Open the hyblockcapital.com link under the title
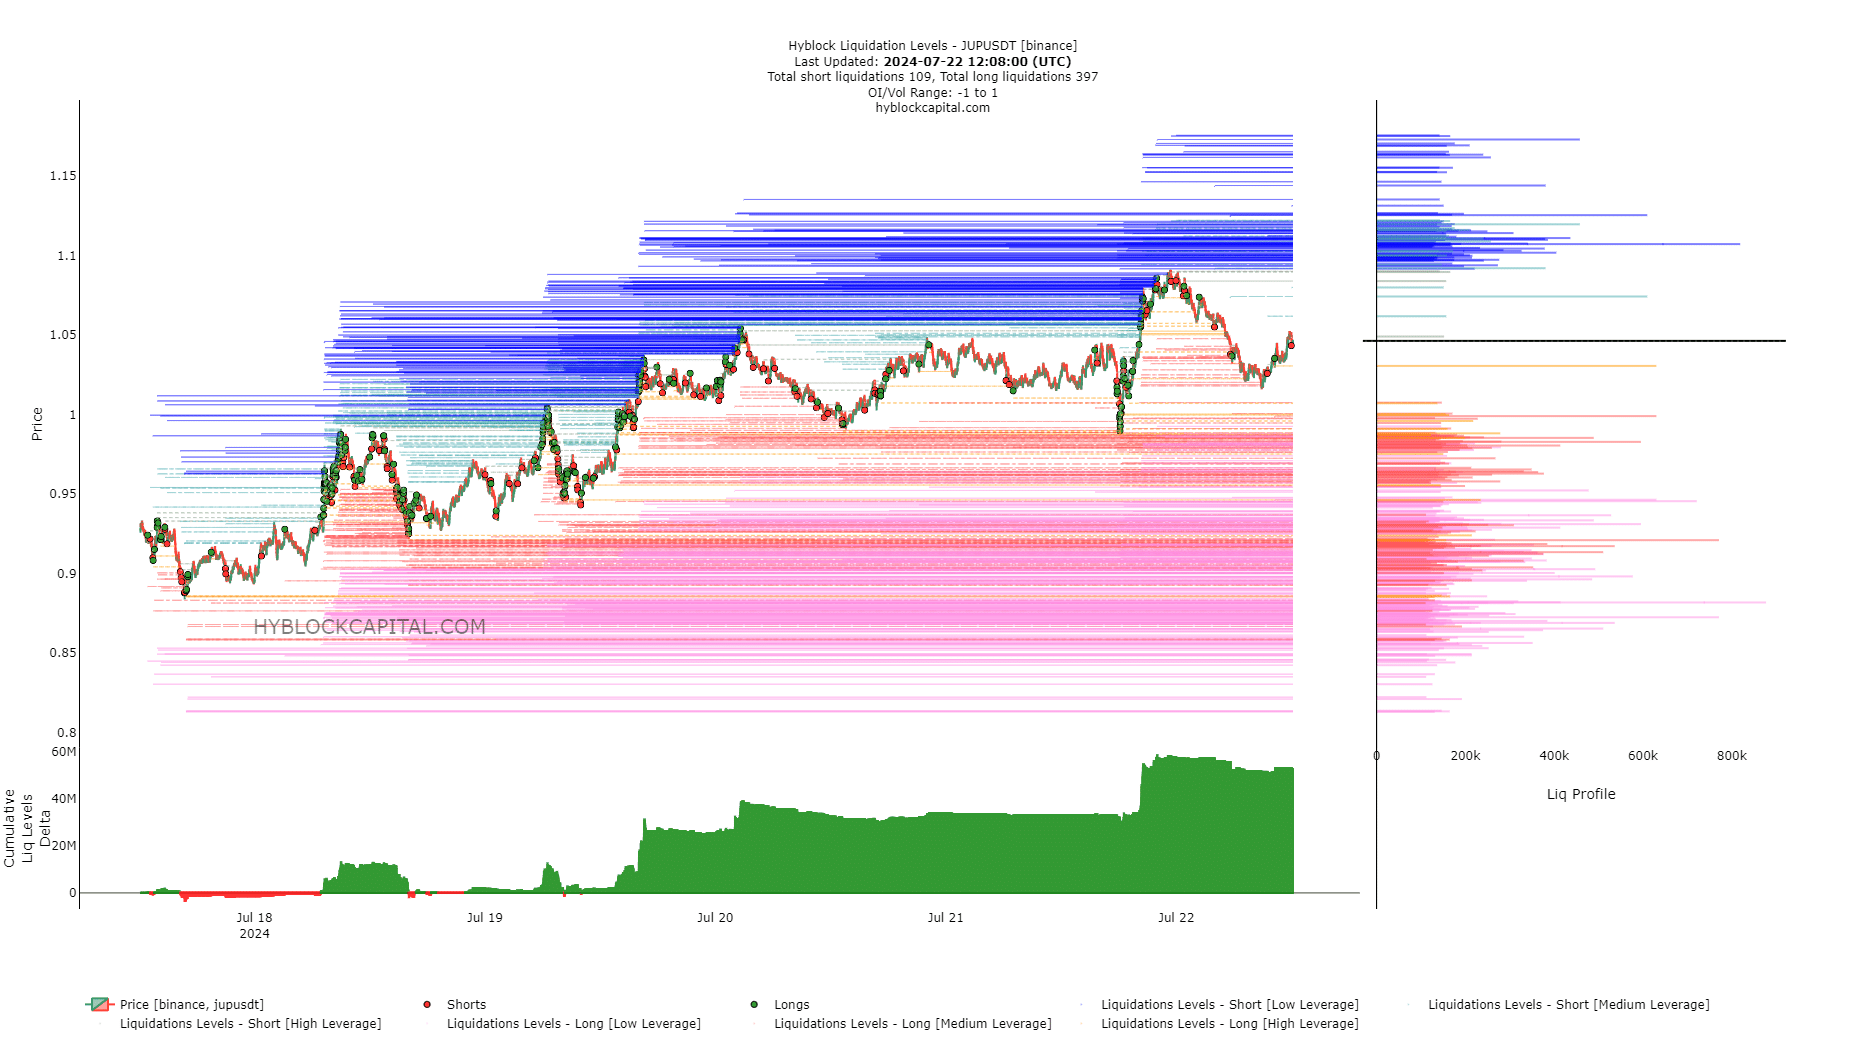This screenshot has width=1866, height=1050. [x=932, y=108]
